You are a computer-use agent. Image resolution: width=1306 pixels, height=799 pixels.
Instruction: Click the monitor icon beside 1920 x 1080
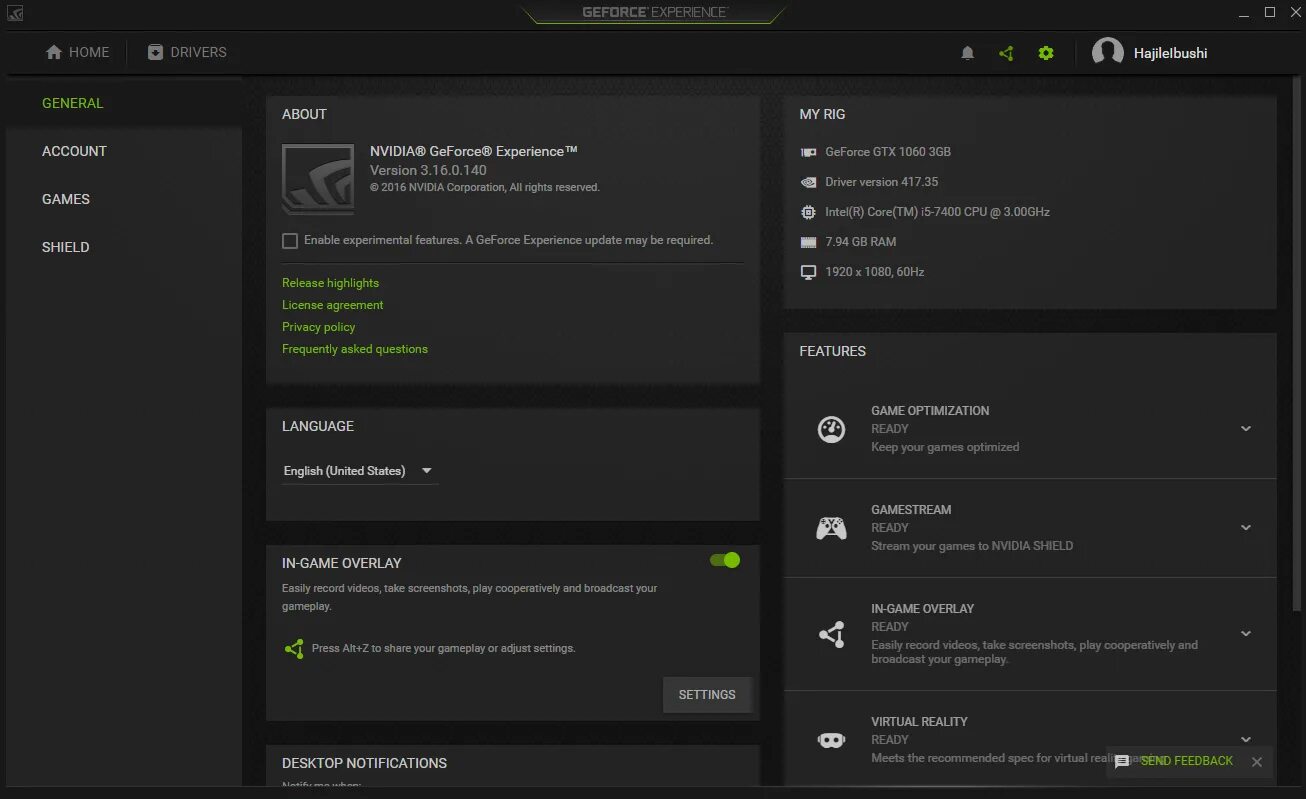click(x=808, y=272)
